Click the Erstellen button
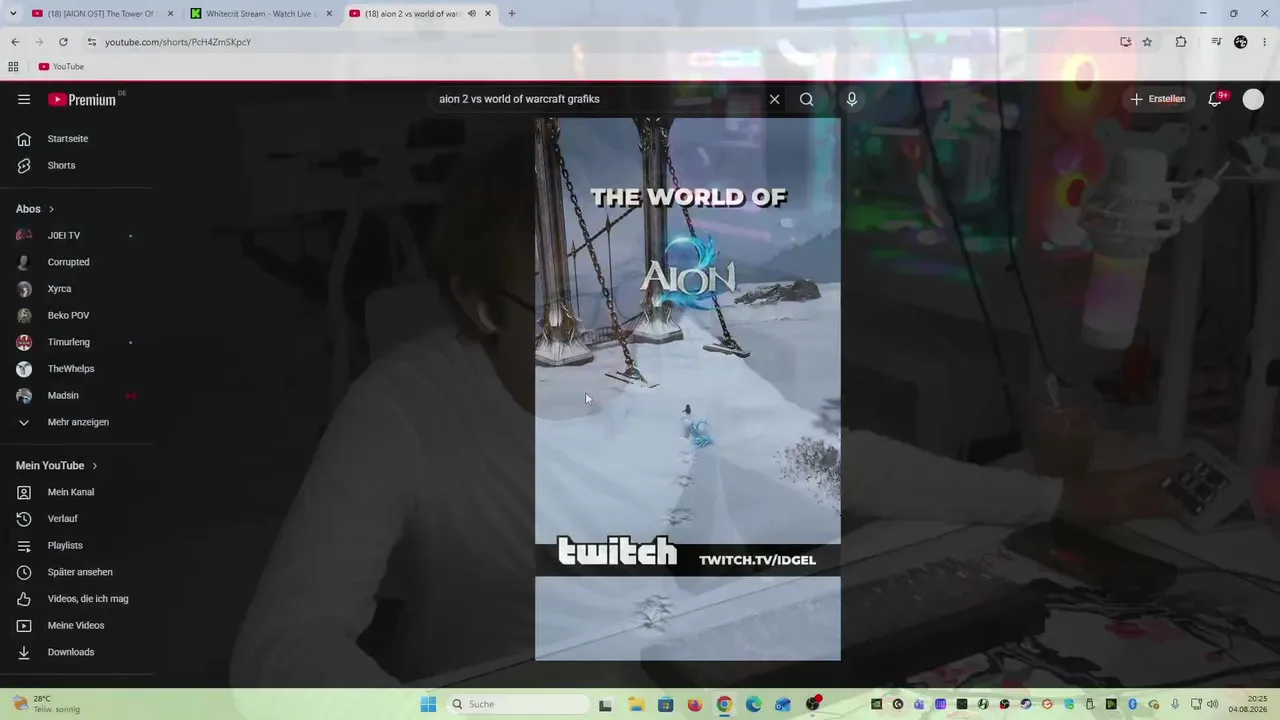 coord(1158,99)
